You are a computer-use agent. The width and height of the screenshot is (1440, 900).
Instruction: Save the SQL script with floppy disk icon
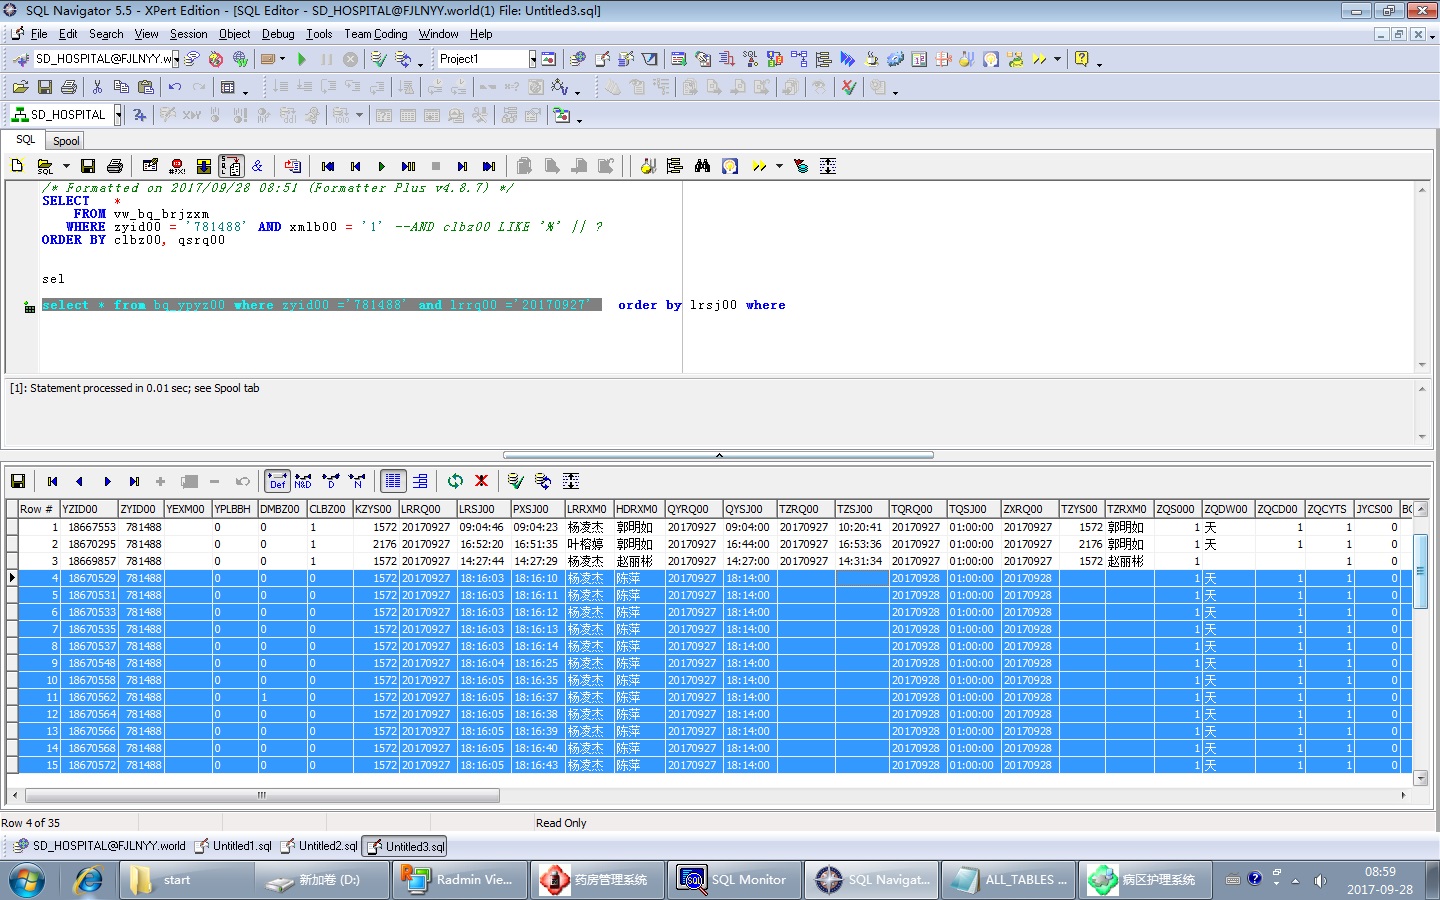88,166
